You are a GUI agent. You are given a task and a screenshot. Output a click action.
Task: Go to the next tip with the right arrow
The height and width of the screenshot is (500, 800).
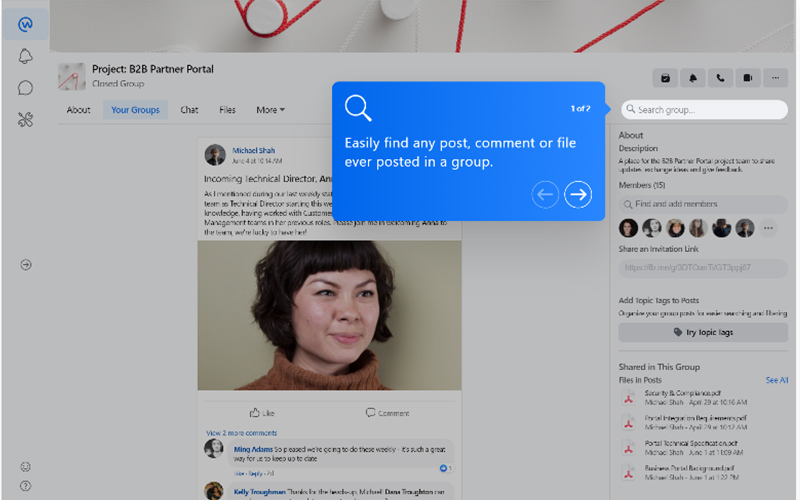(578, 194)
